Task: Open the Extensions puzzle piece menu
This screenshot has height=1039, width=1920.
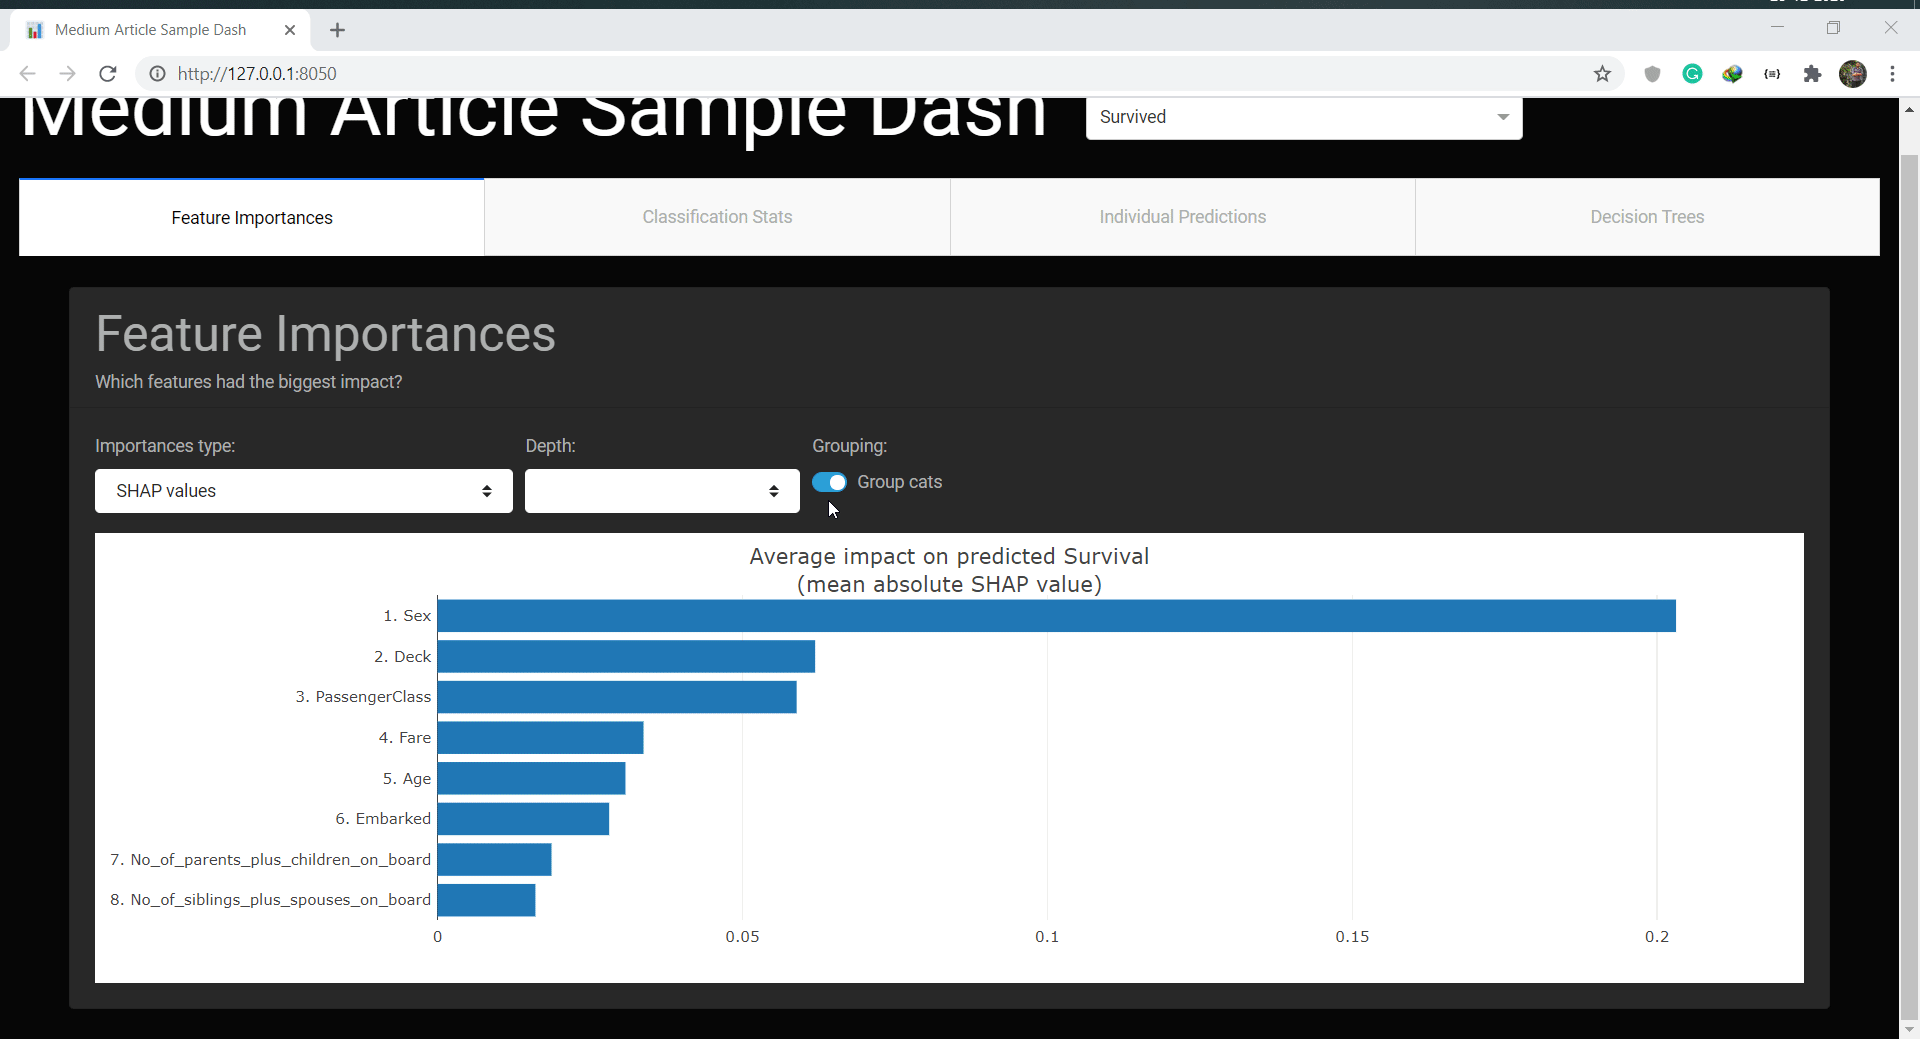Action: pyautogui.click(x=1812, y=73)
